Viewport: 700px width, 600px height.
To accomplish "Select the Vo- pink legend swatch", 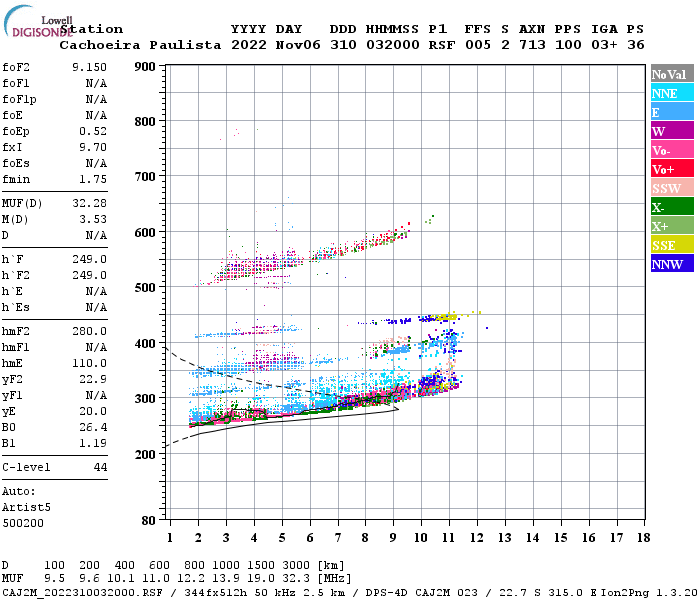I will pyautogui.click(x=672, y=150).
